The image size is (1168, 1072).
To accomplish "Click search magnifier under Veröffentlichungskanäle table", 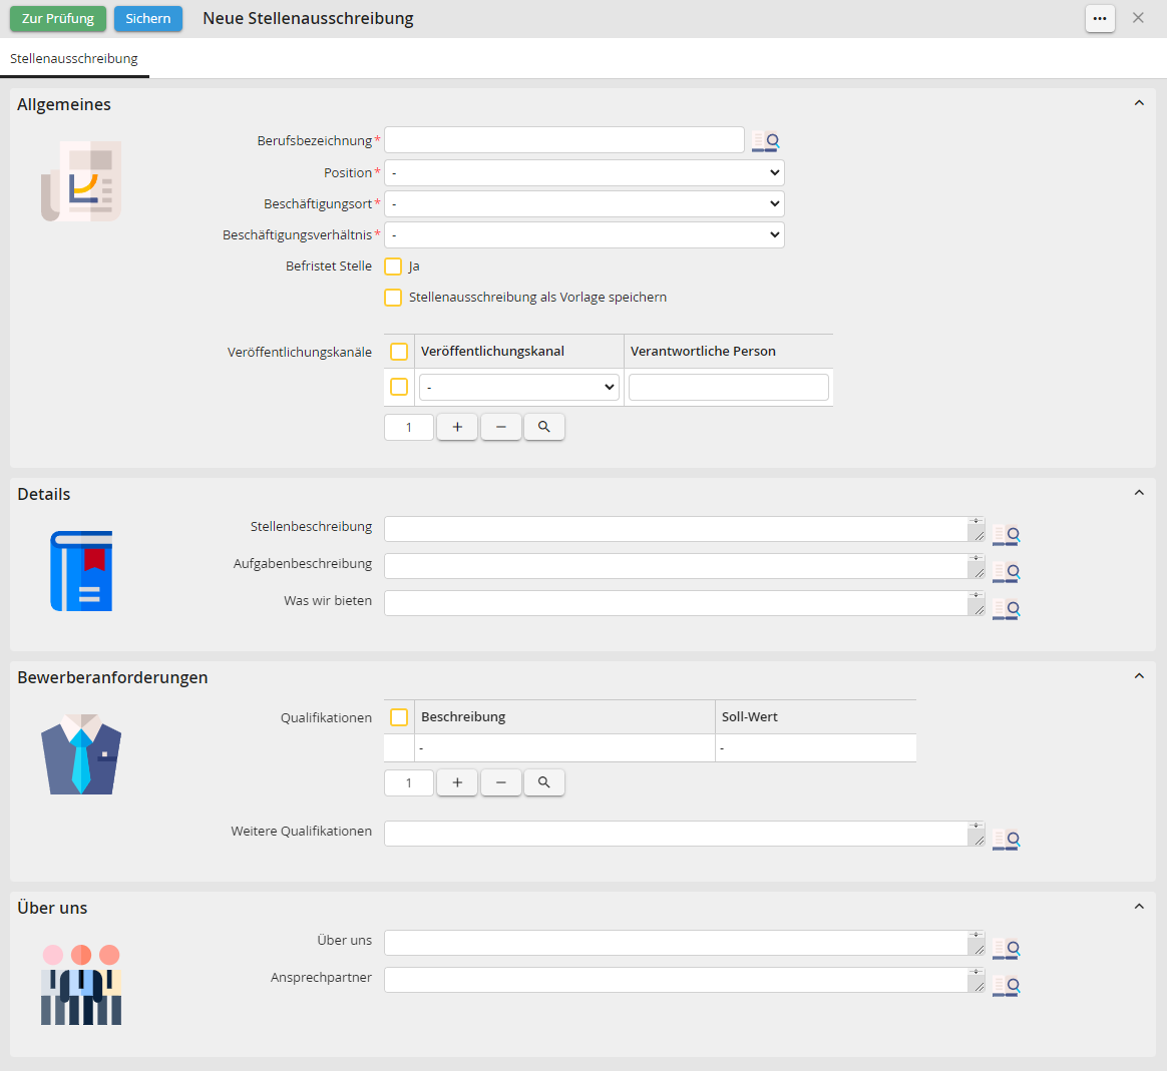I will (x=544, y=427).
